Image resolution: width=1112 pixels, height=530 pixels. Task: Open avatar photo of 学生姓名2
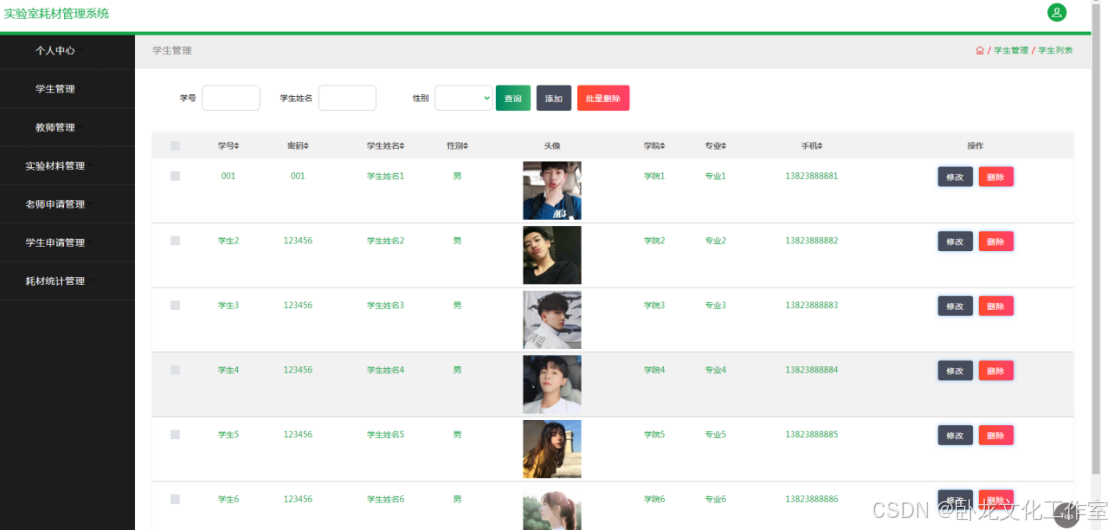pos(552,255)
